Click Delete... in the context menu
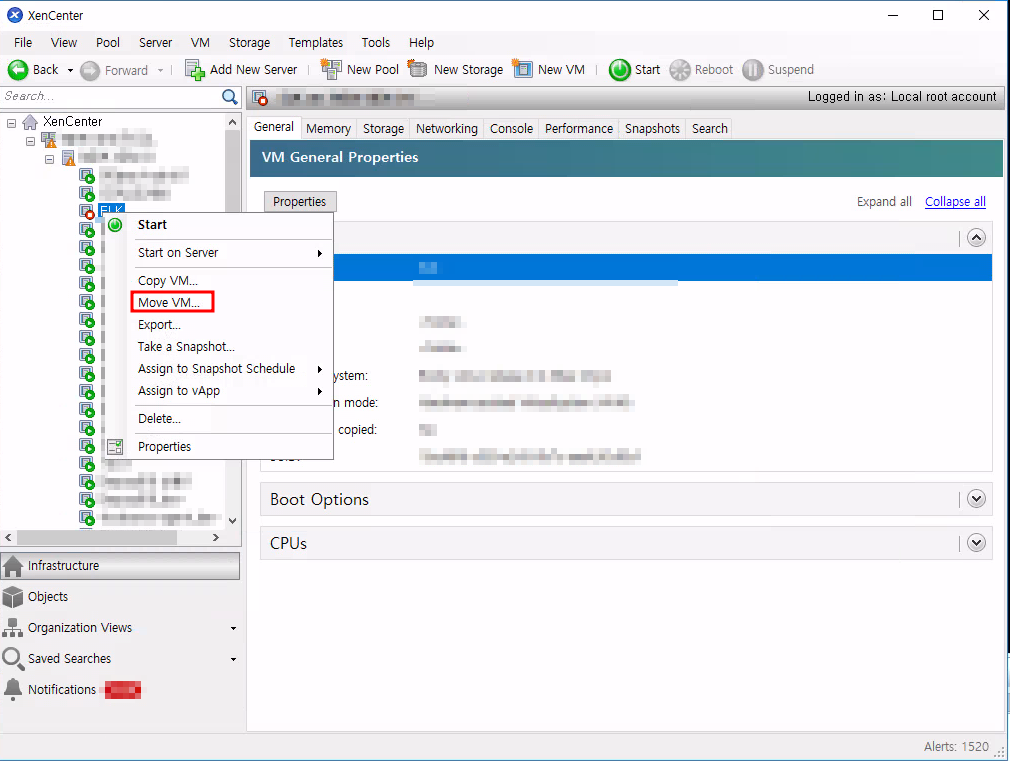 (x=159, y=419)
